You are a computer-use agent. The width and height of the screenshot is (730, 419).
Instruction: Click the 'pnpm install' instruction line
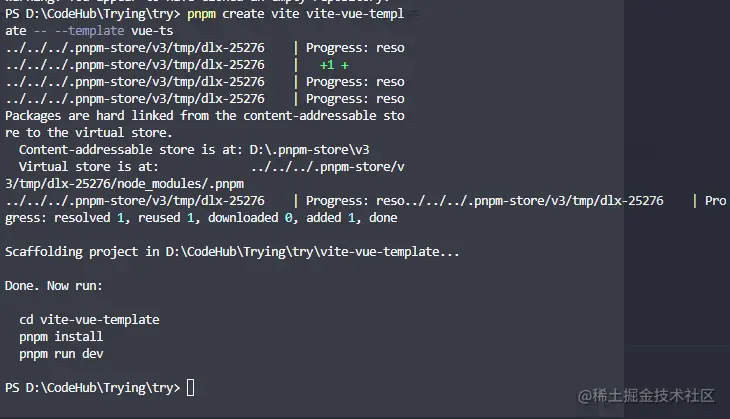click(x=61, y=337)
